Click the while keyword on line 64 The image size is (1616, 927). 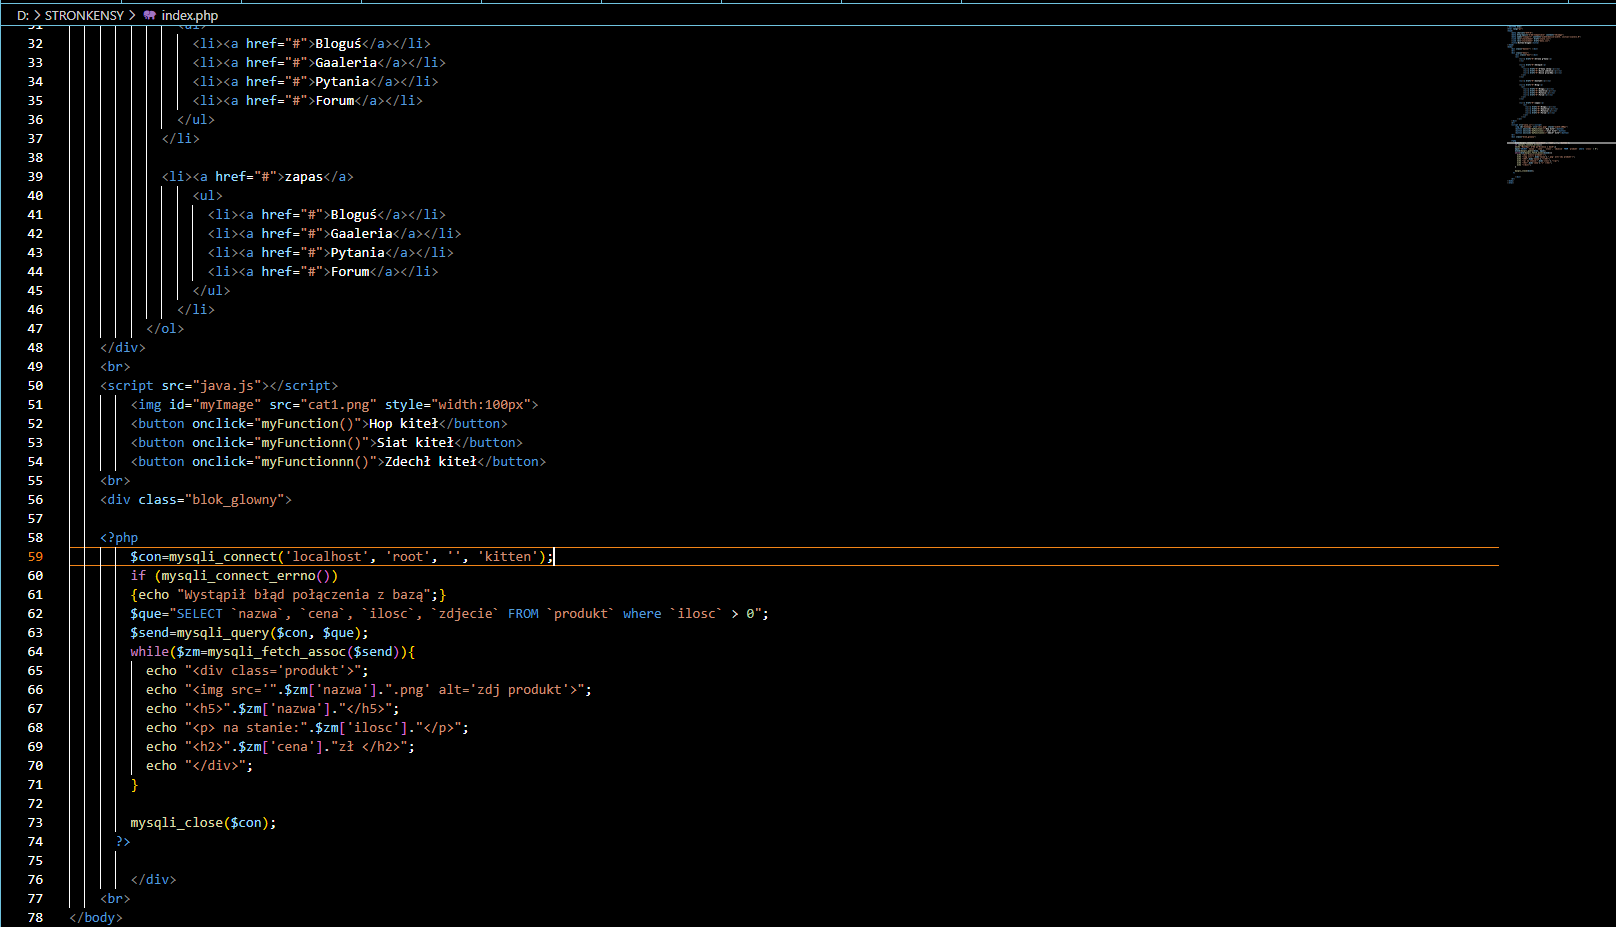point(149,652)
